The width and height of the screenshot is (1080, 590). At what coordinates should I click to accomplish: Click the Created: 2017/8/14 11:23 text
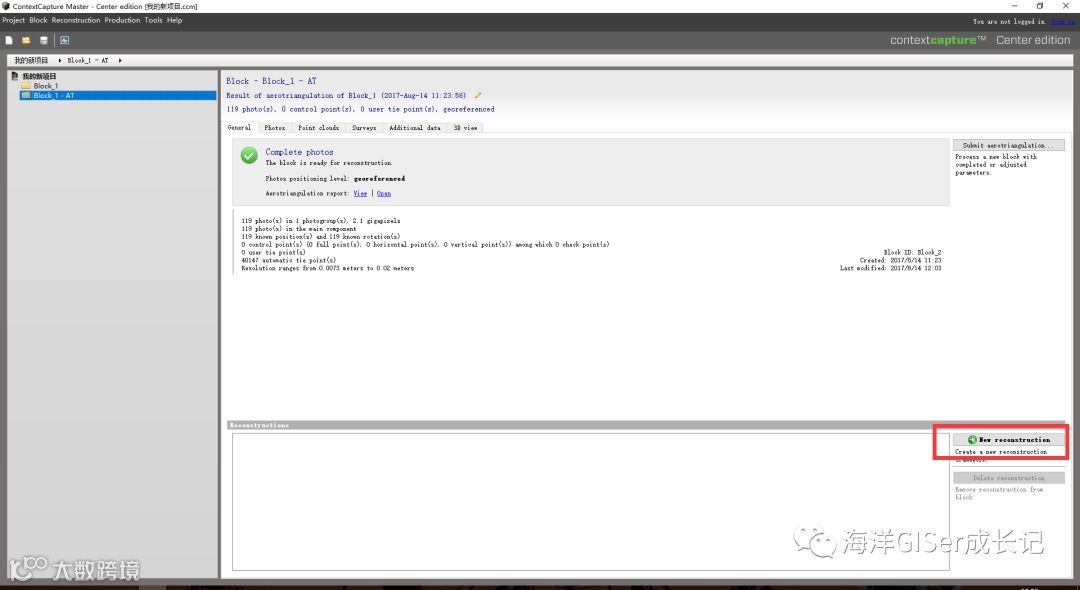900,260
